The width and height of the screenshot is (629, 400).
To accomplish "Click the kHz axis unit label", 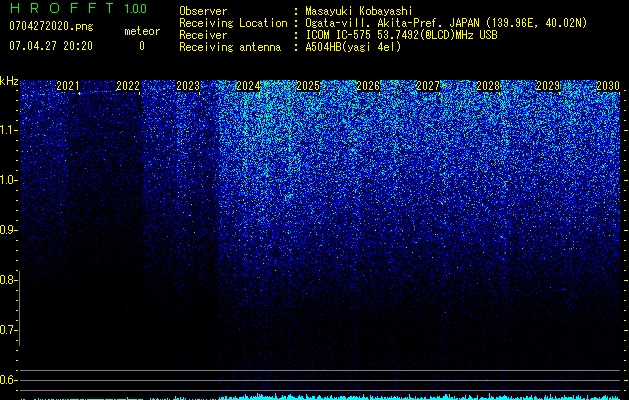I will click(x=9, y=81).
